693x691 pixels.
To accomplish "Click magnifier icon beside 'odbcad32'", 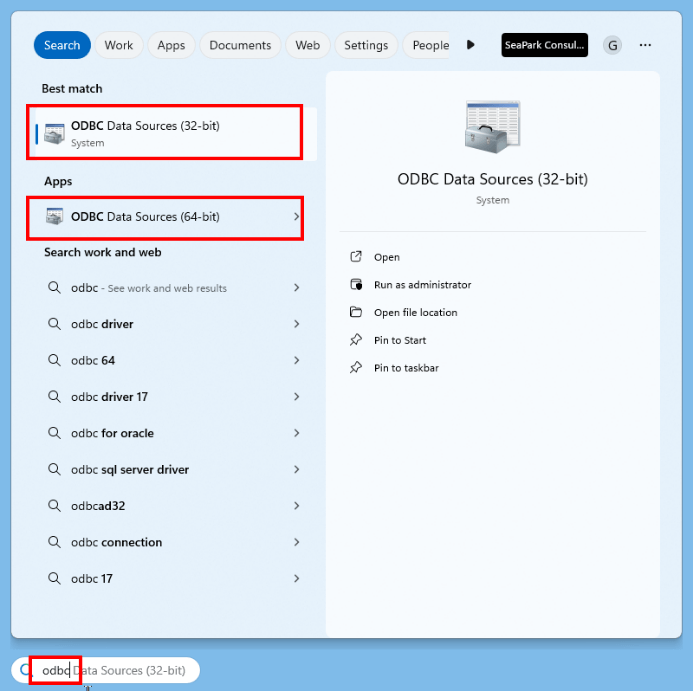I will [54, 505].
